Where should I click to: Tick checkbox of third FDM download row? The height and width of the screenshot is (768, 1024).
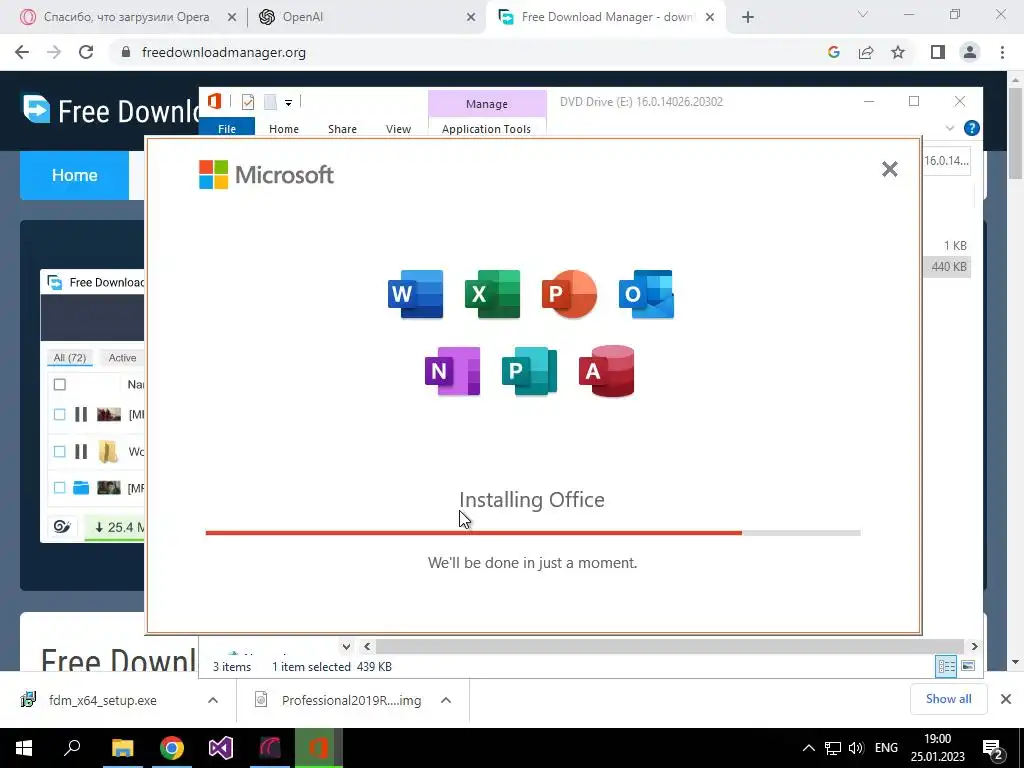pyautogui.click(x=59, y=488)
